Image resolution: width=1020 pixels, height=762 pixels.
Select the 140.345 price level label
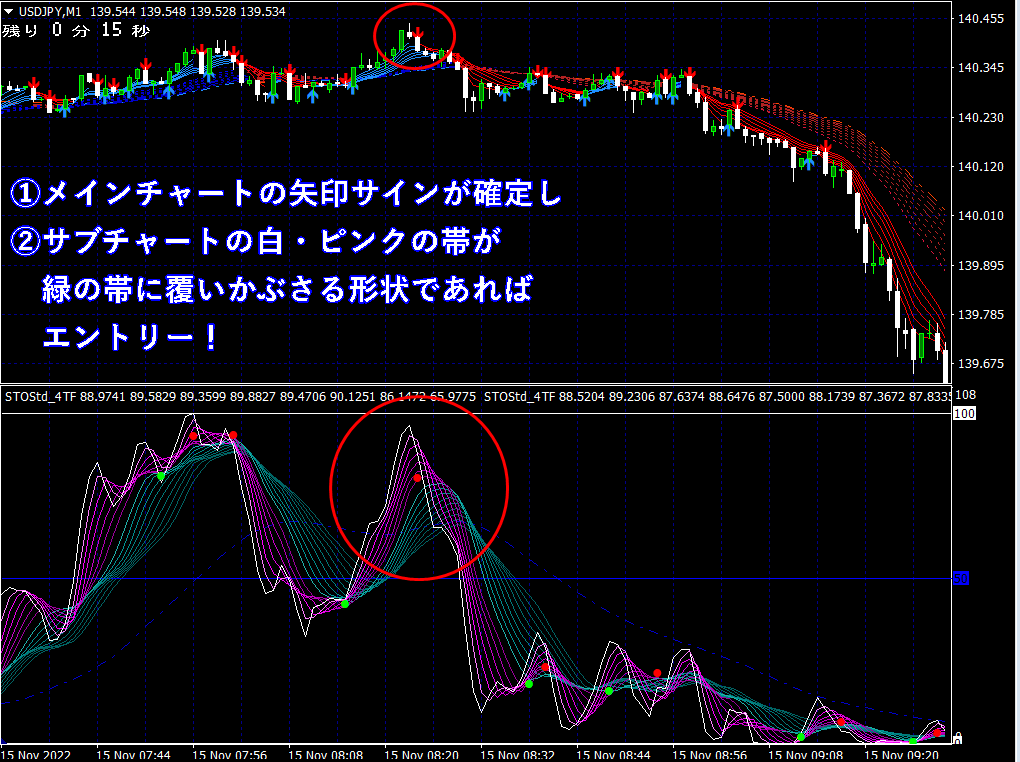981,68
